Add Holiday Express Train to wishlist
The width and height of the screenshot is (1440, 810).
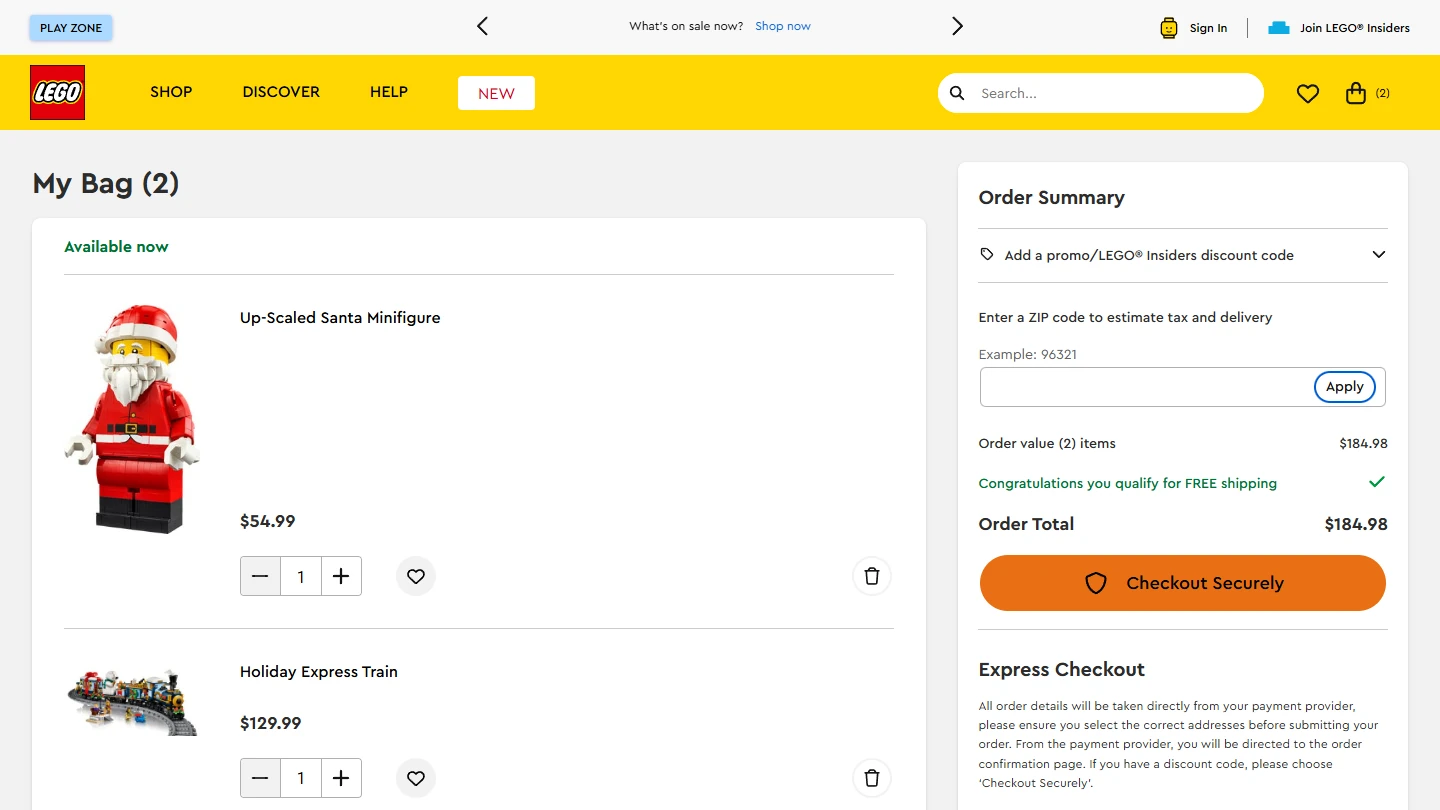click(416, 778)
